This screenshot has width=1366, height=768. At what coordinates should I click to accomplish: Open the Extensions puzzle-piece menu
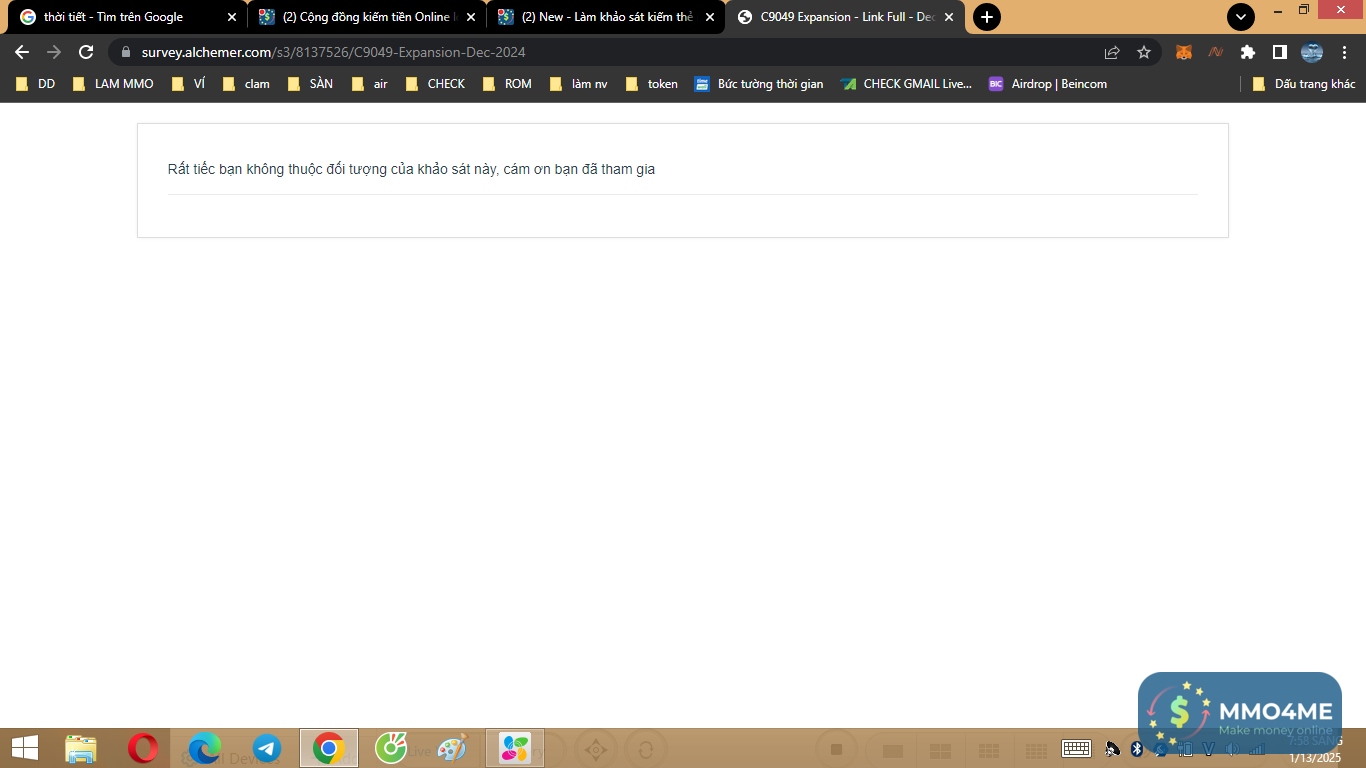[1248, 52]
